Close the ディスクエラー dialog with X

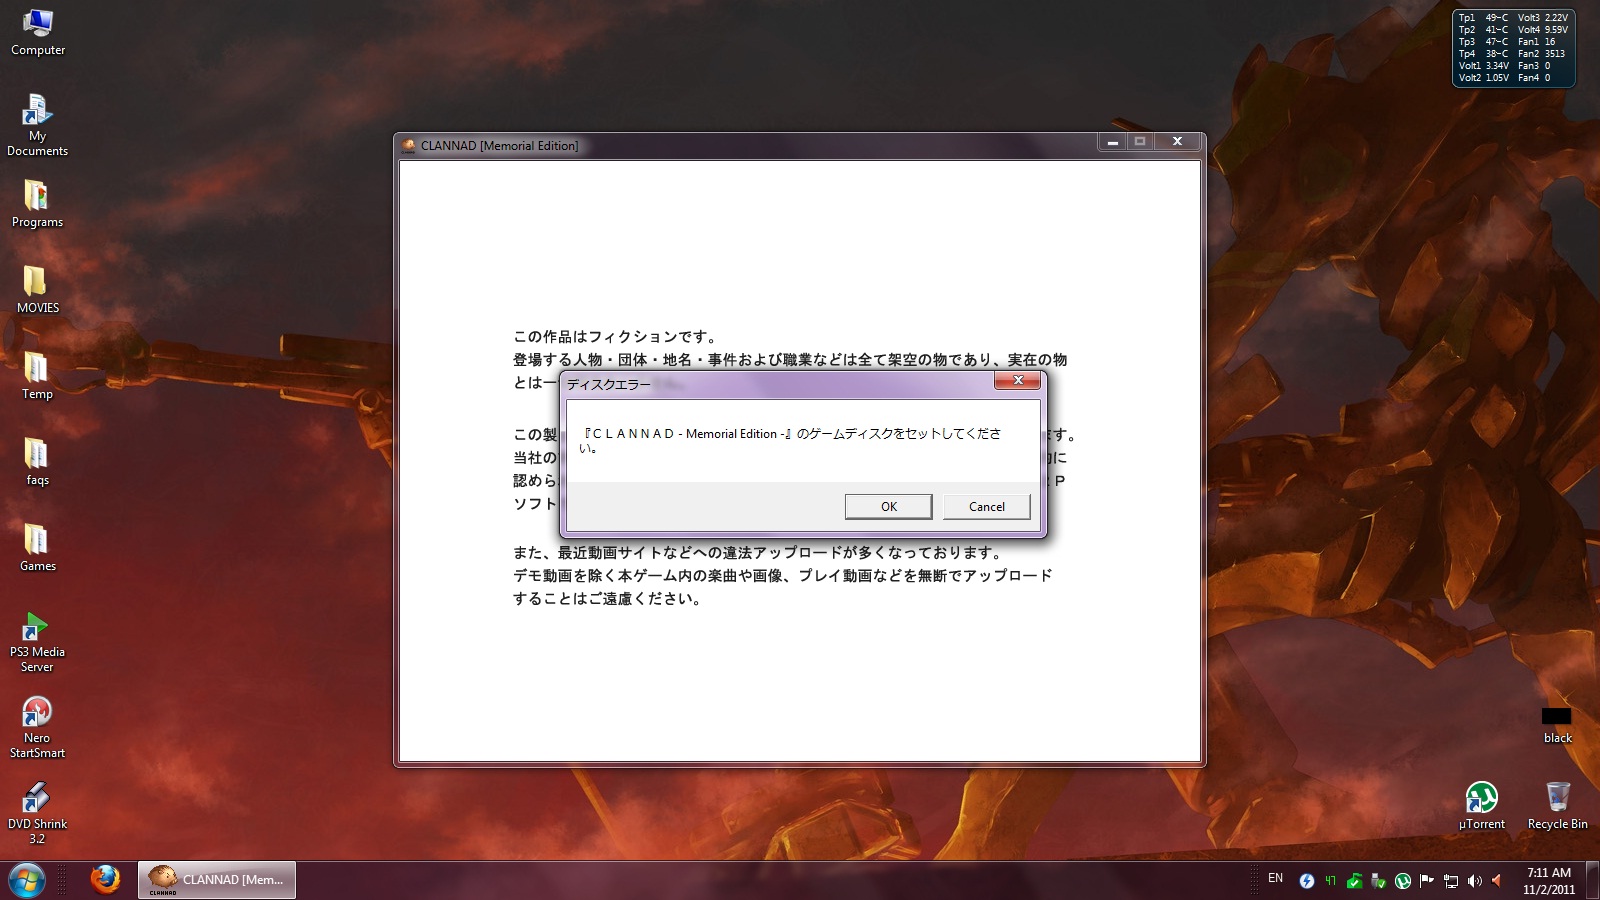pos(1018,380)
